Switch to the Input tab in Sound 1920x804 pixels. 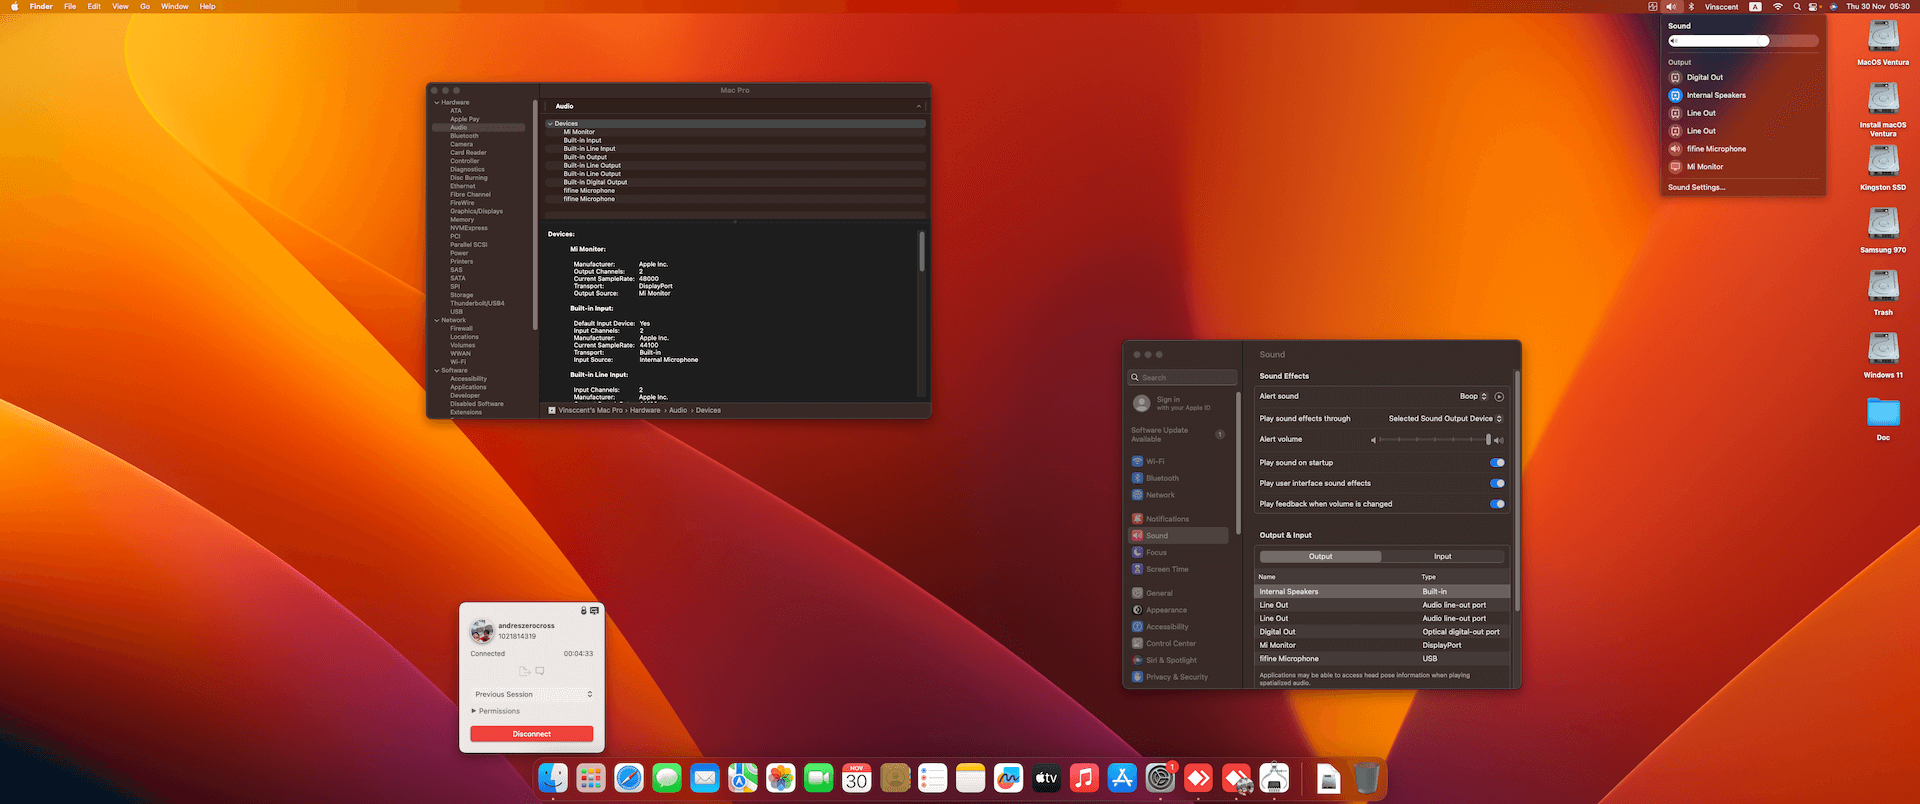tap(1442, 557)
